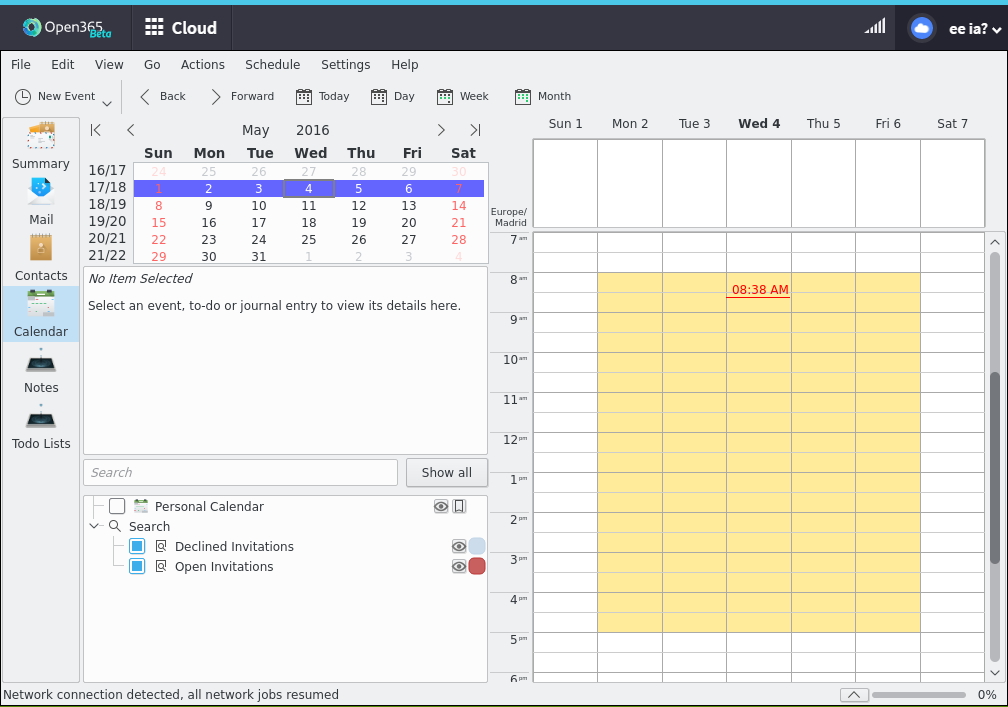Screen dimensions: 1008x707
Task: Go Forward in the calendar toolbar
Action: [242, 96]
